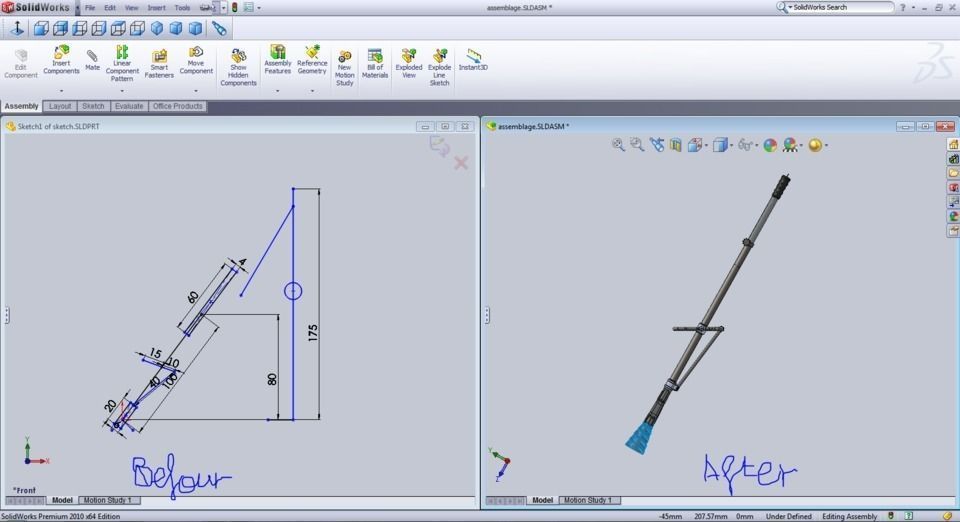Click the Display Style cube icon

click(x=719, y=145)
